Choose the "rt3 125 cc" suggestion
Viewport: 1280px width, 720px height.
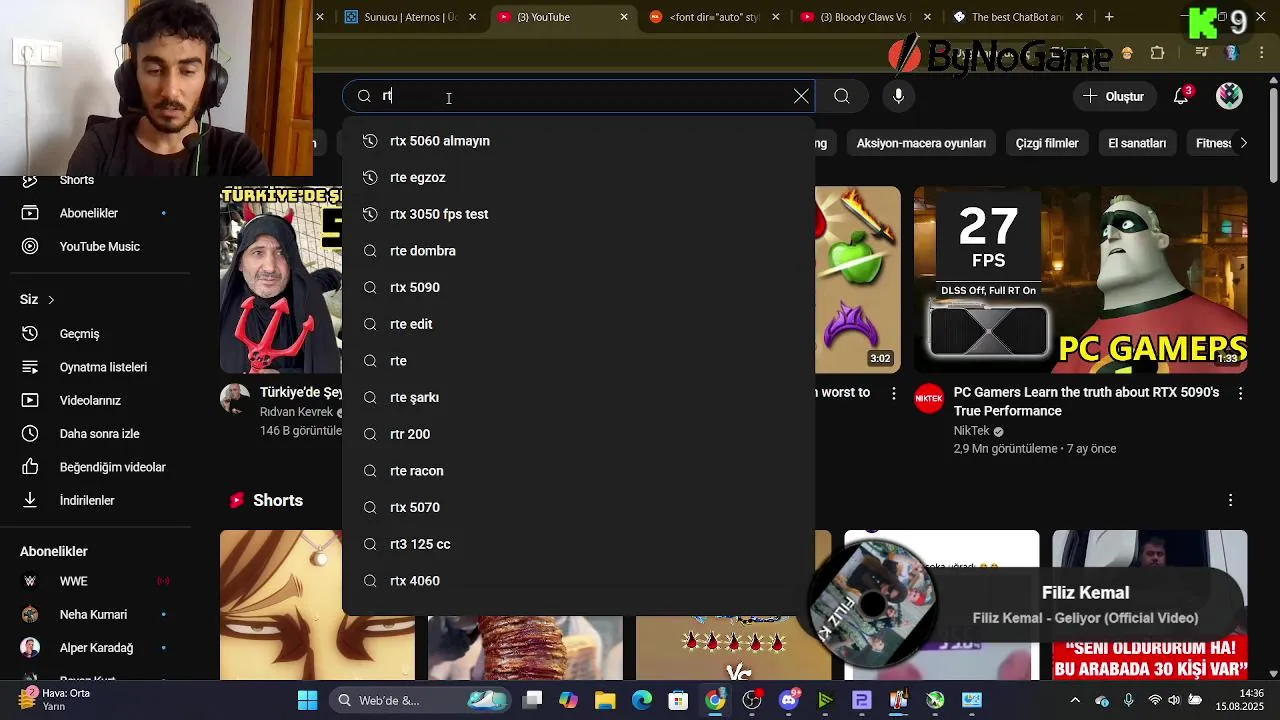578,544
